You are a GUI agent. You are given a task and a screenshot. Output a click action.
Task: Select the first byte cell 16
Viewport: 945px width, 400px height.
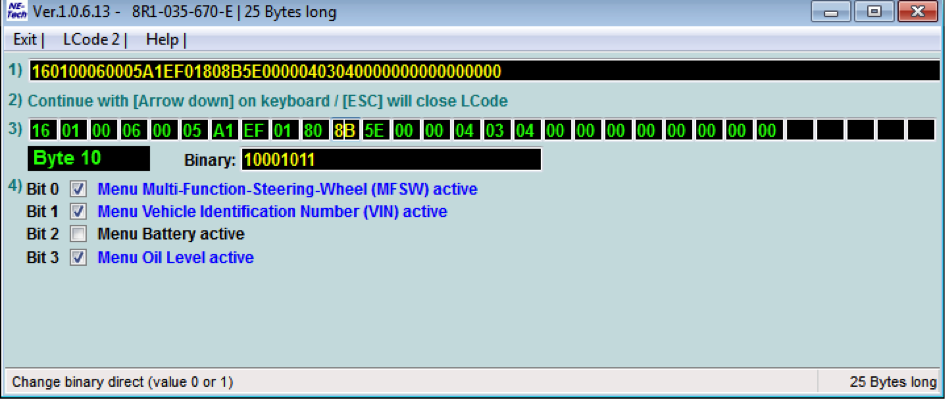[x=42, y=131]
